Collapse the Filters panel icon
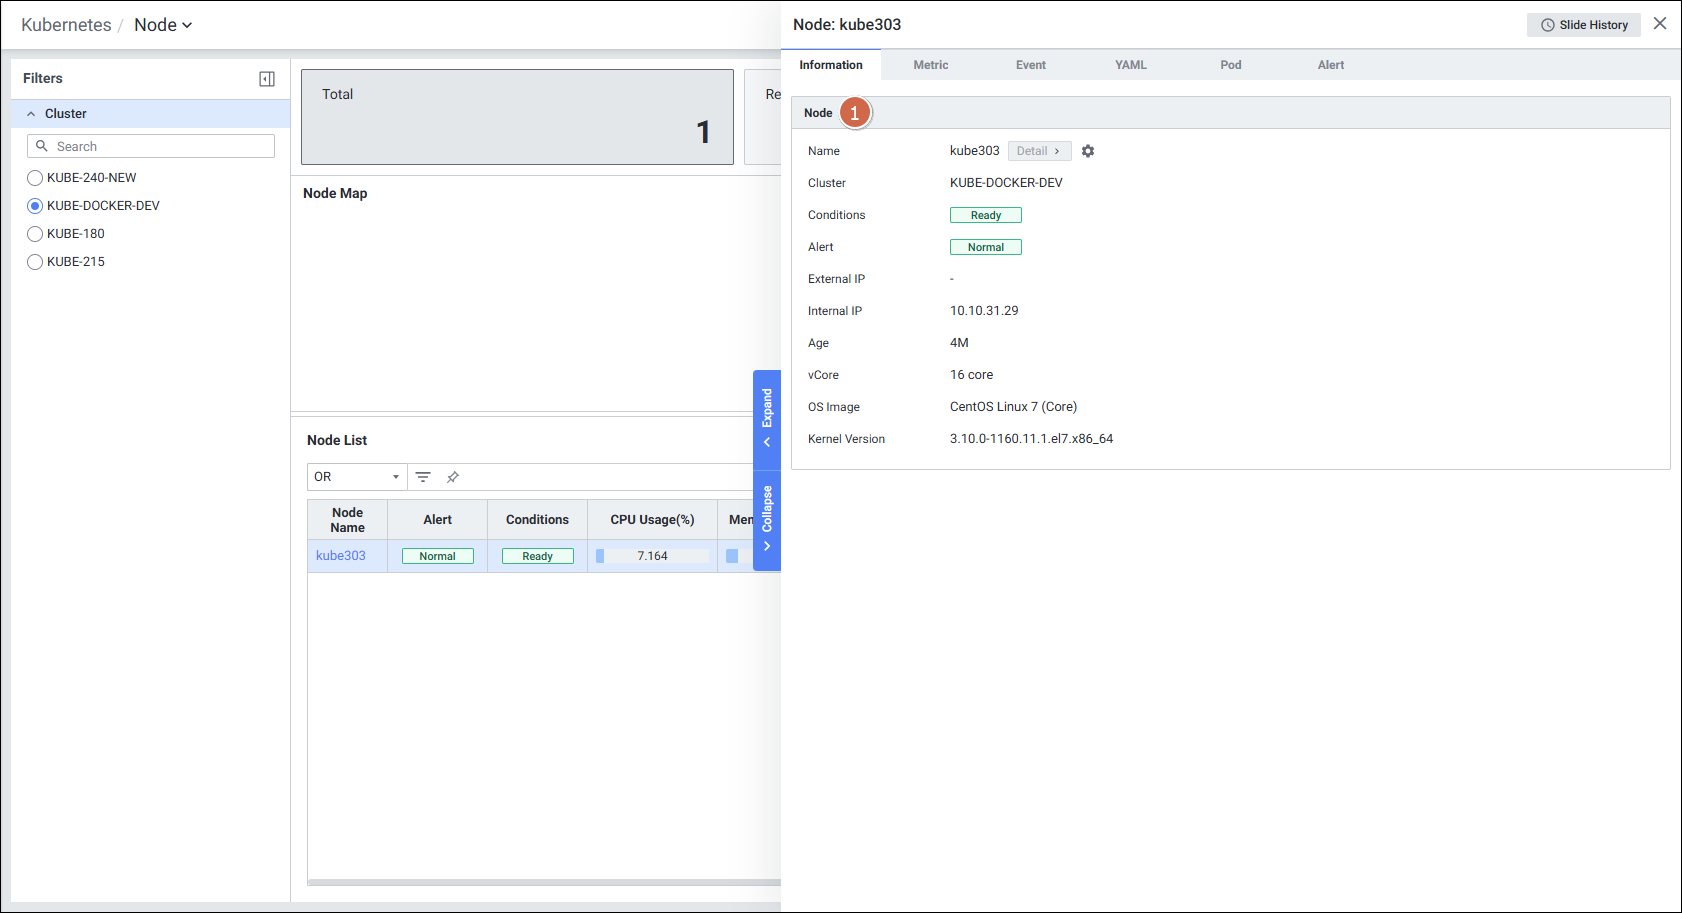 click(267, 79)
